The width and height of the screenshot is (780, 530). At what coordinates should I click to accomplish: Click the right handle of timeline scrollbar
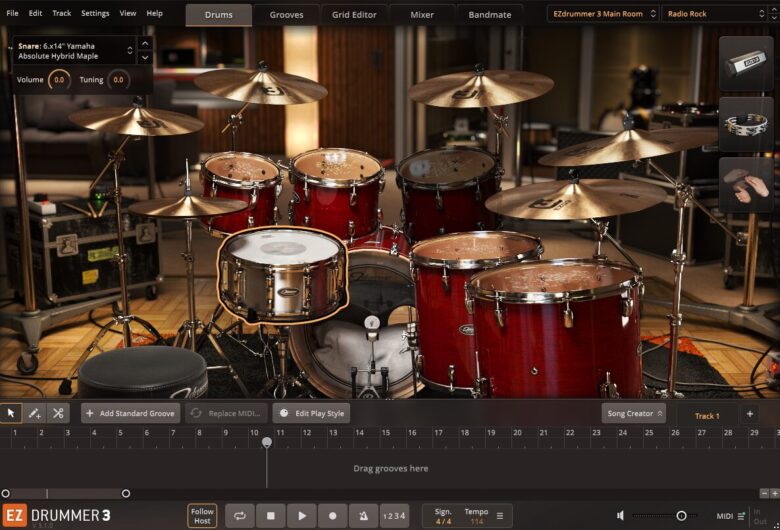126,494
